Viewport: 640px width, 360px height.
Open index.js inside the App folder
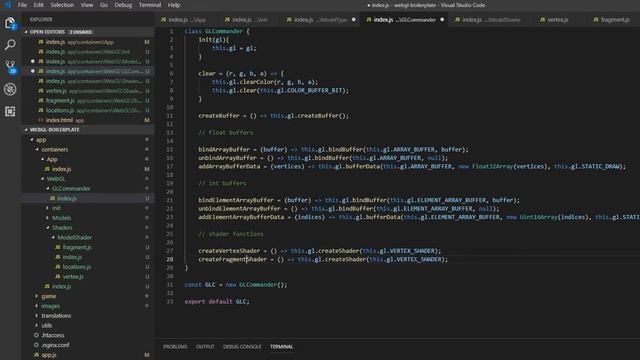coord(88,169)
